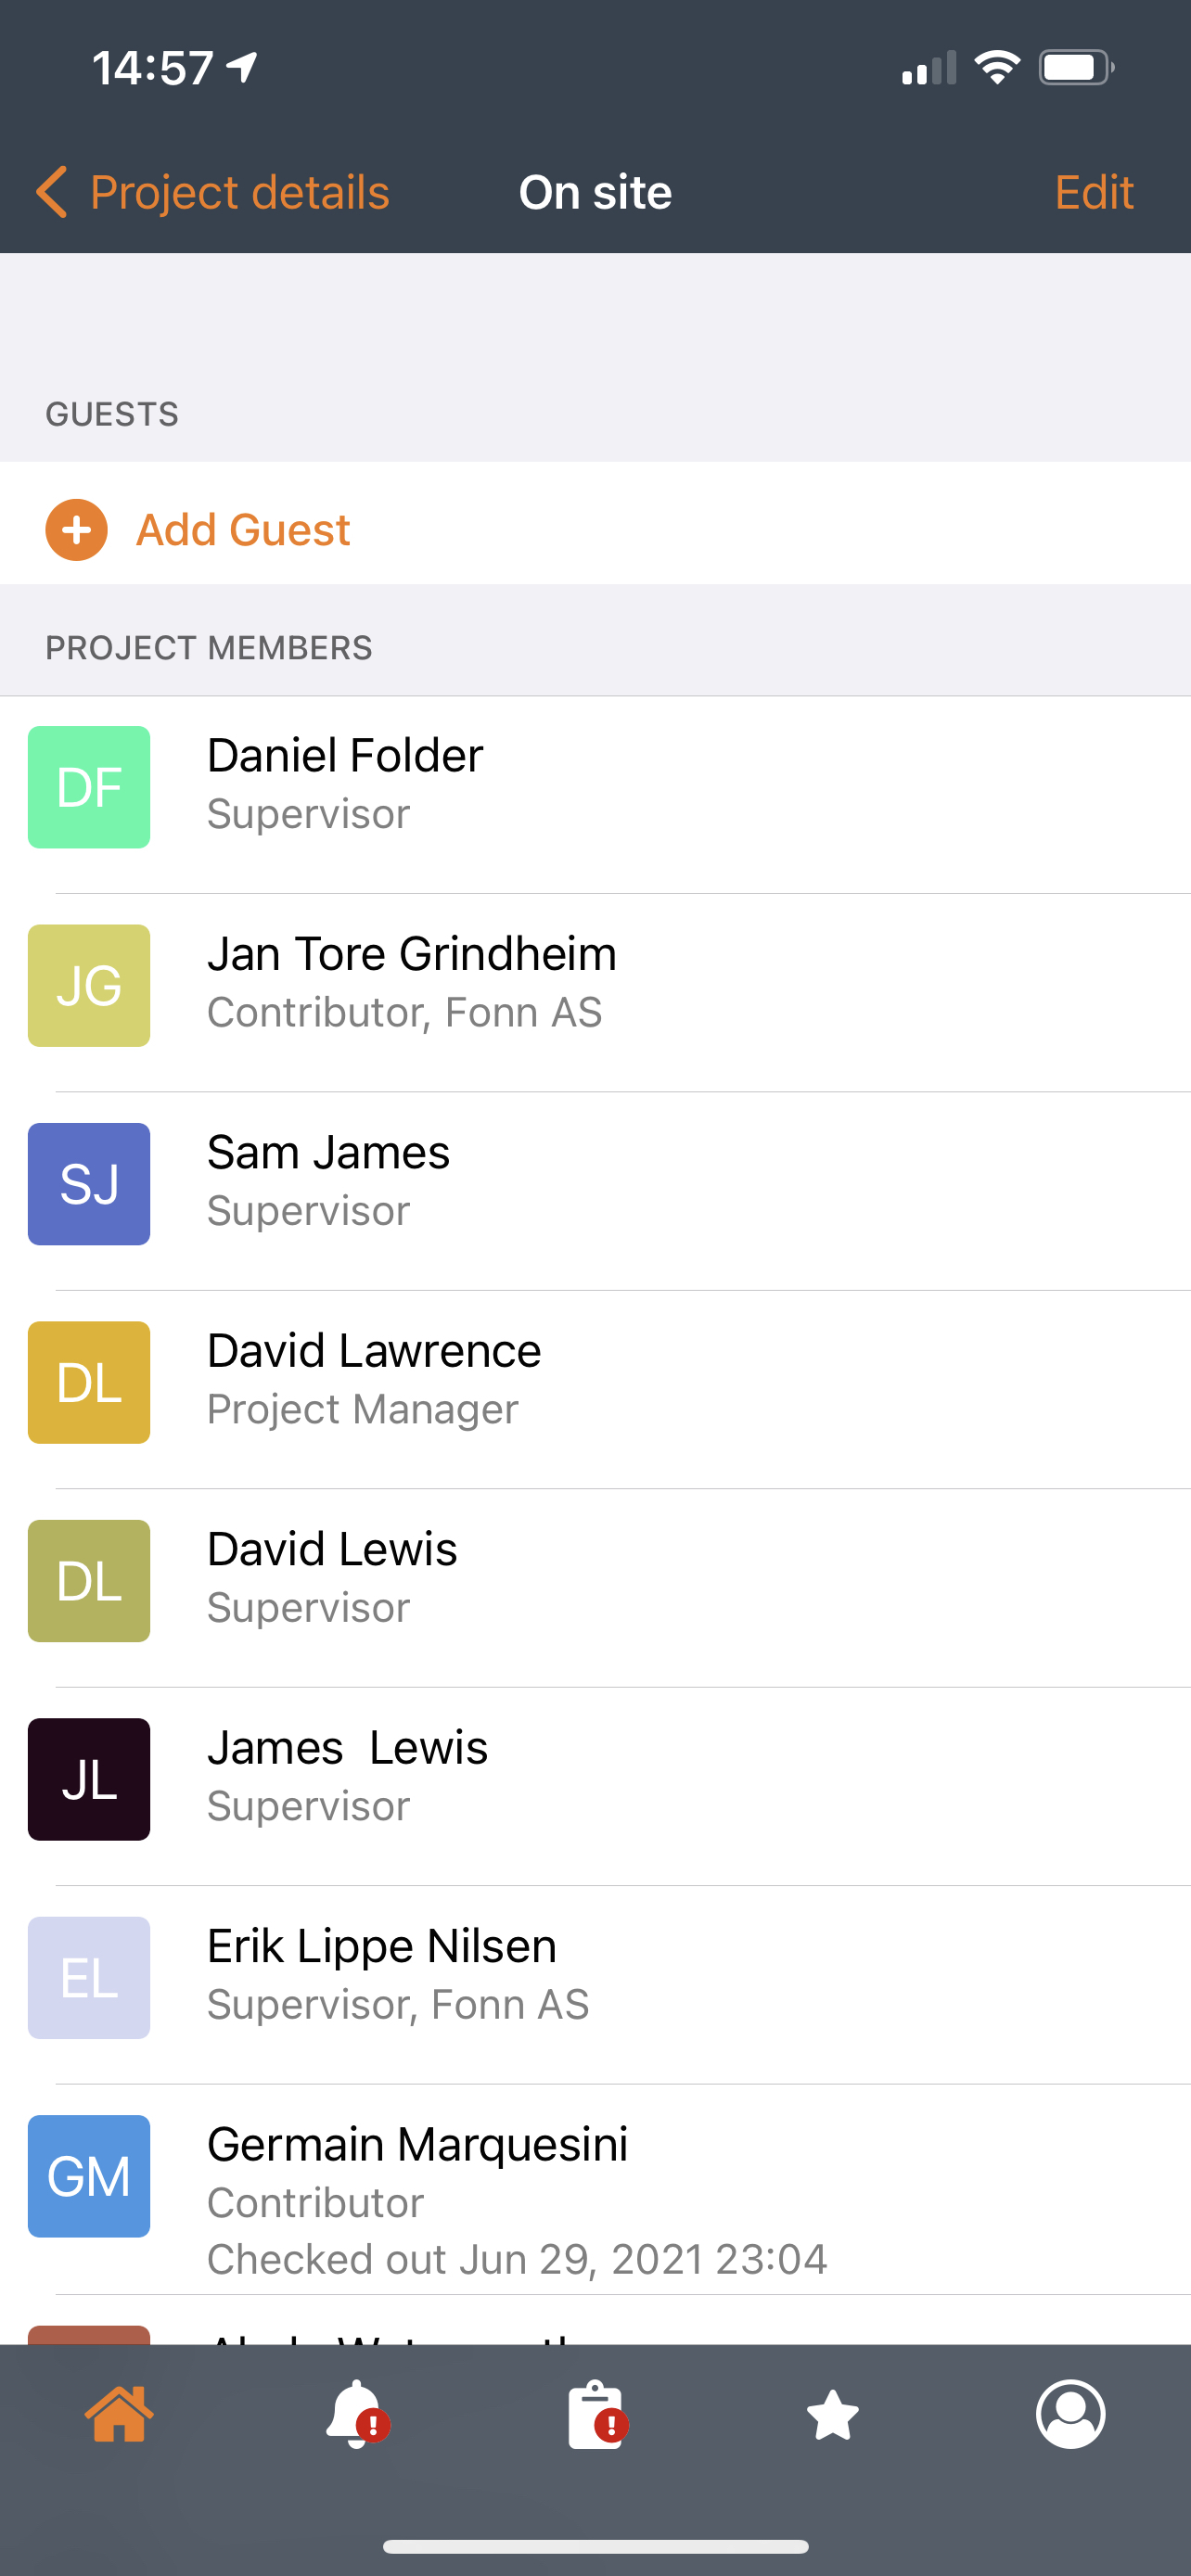Tap the Edit button
The height and width of the screenshot is (2576, 1191).
[x=1094, y=192]
